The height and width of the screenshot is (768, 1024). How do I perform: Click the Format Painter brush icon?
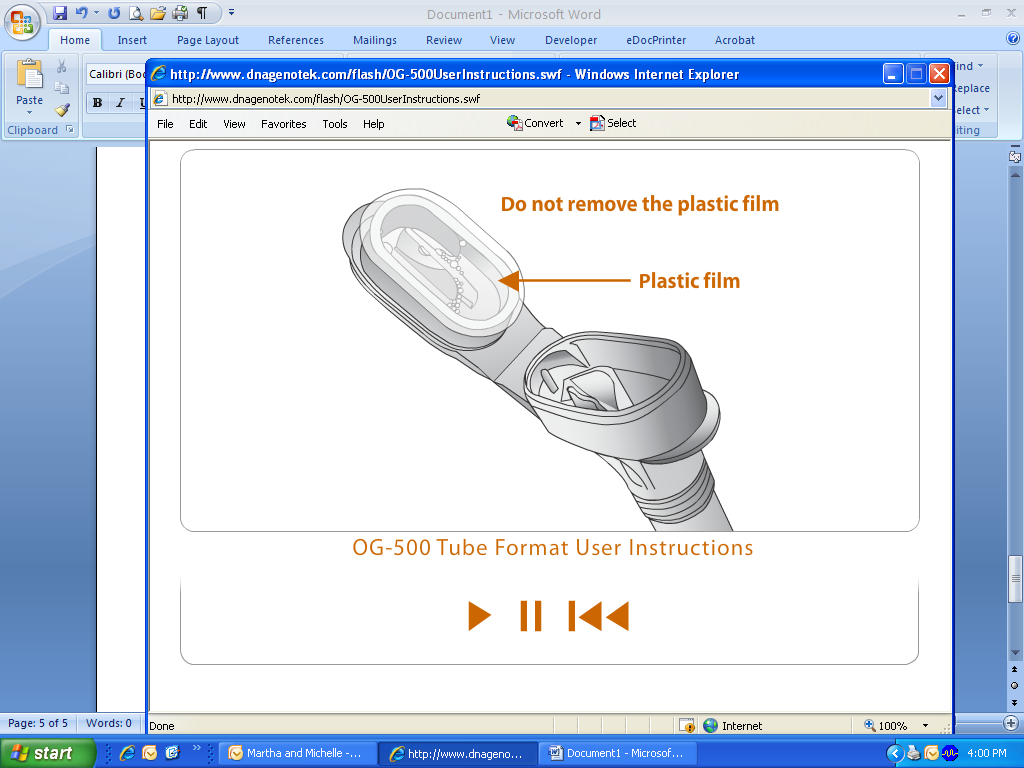pyautogui.click(x=61, y=110)
